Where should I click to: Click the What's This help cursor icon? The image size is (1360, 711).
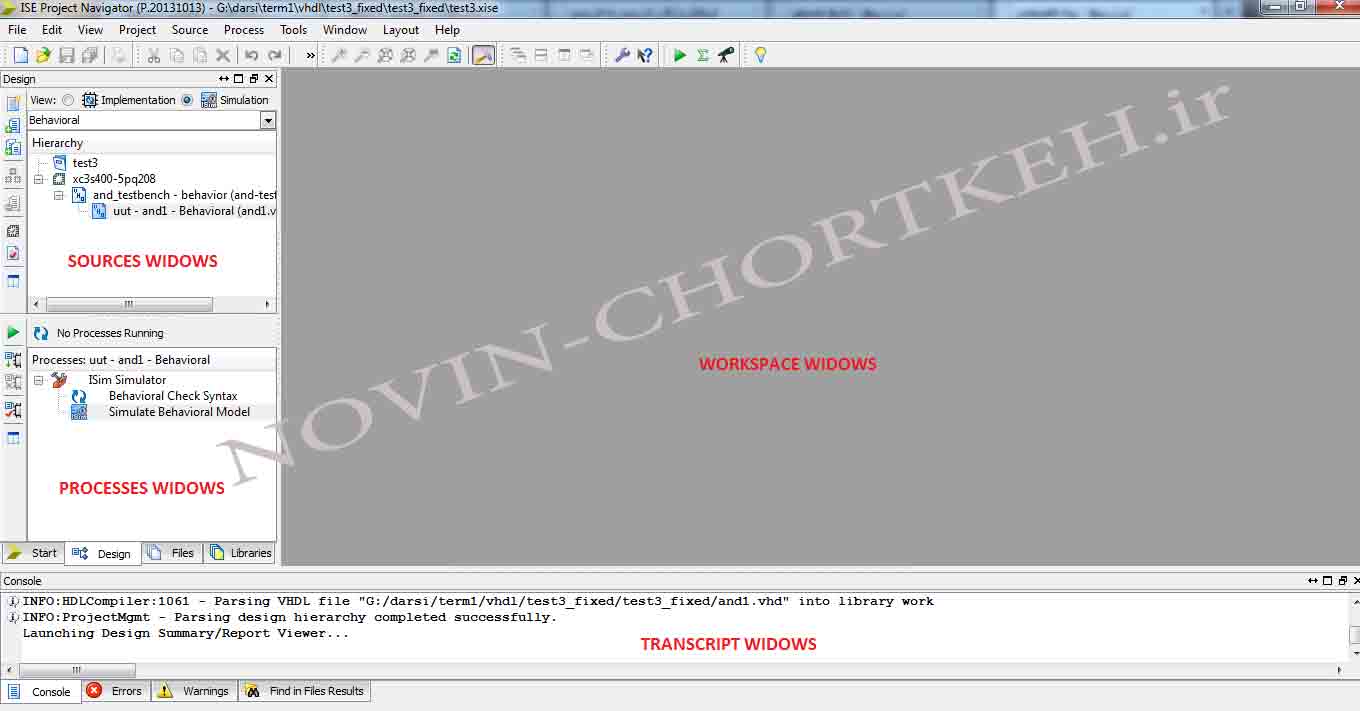[x=645, y=55]
